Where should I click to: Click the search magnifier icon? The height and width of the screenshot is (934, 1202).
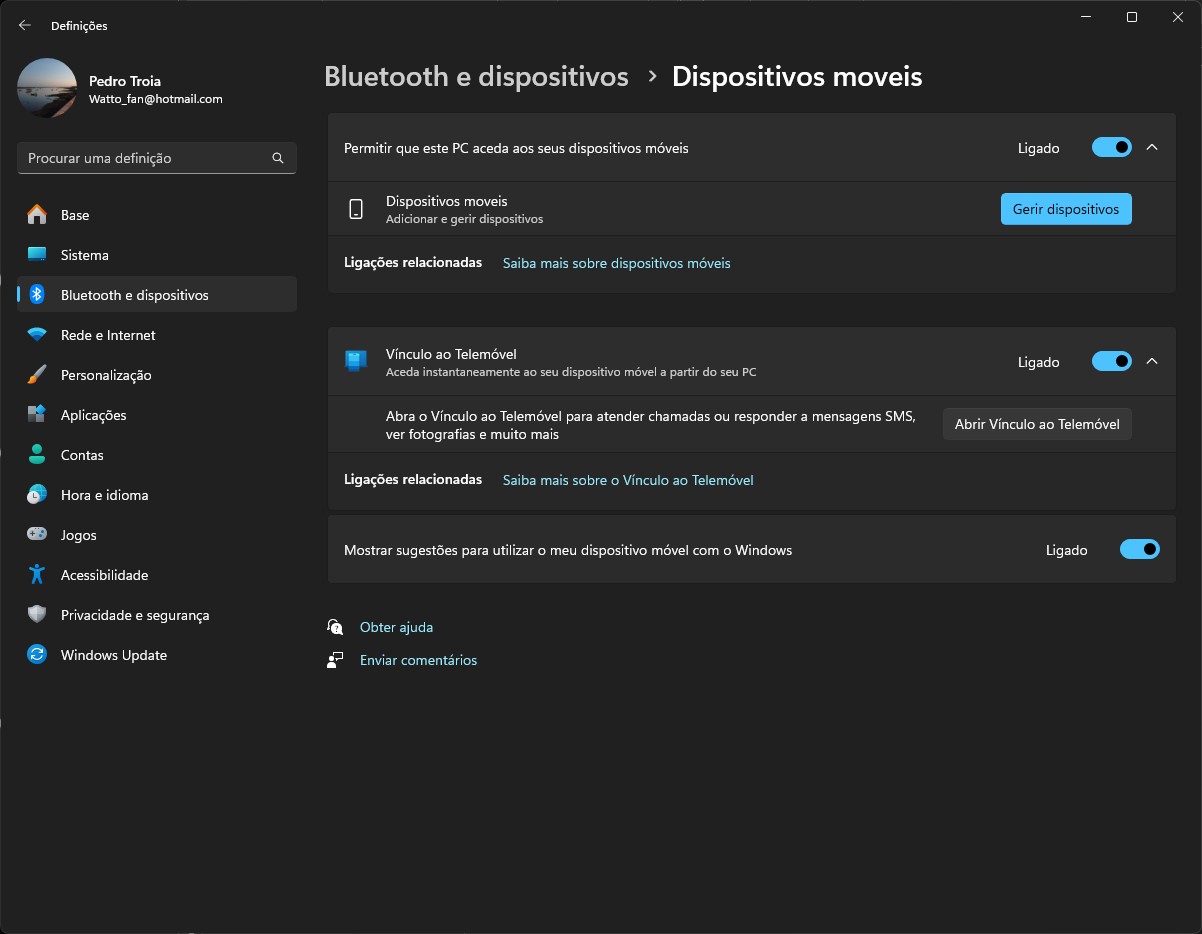point(278,158)
